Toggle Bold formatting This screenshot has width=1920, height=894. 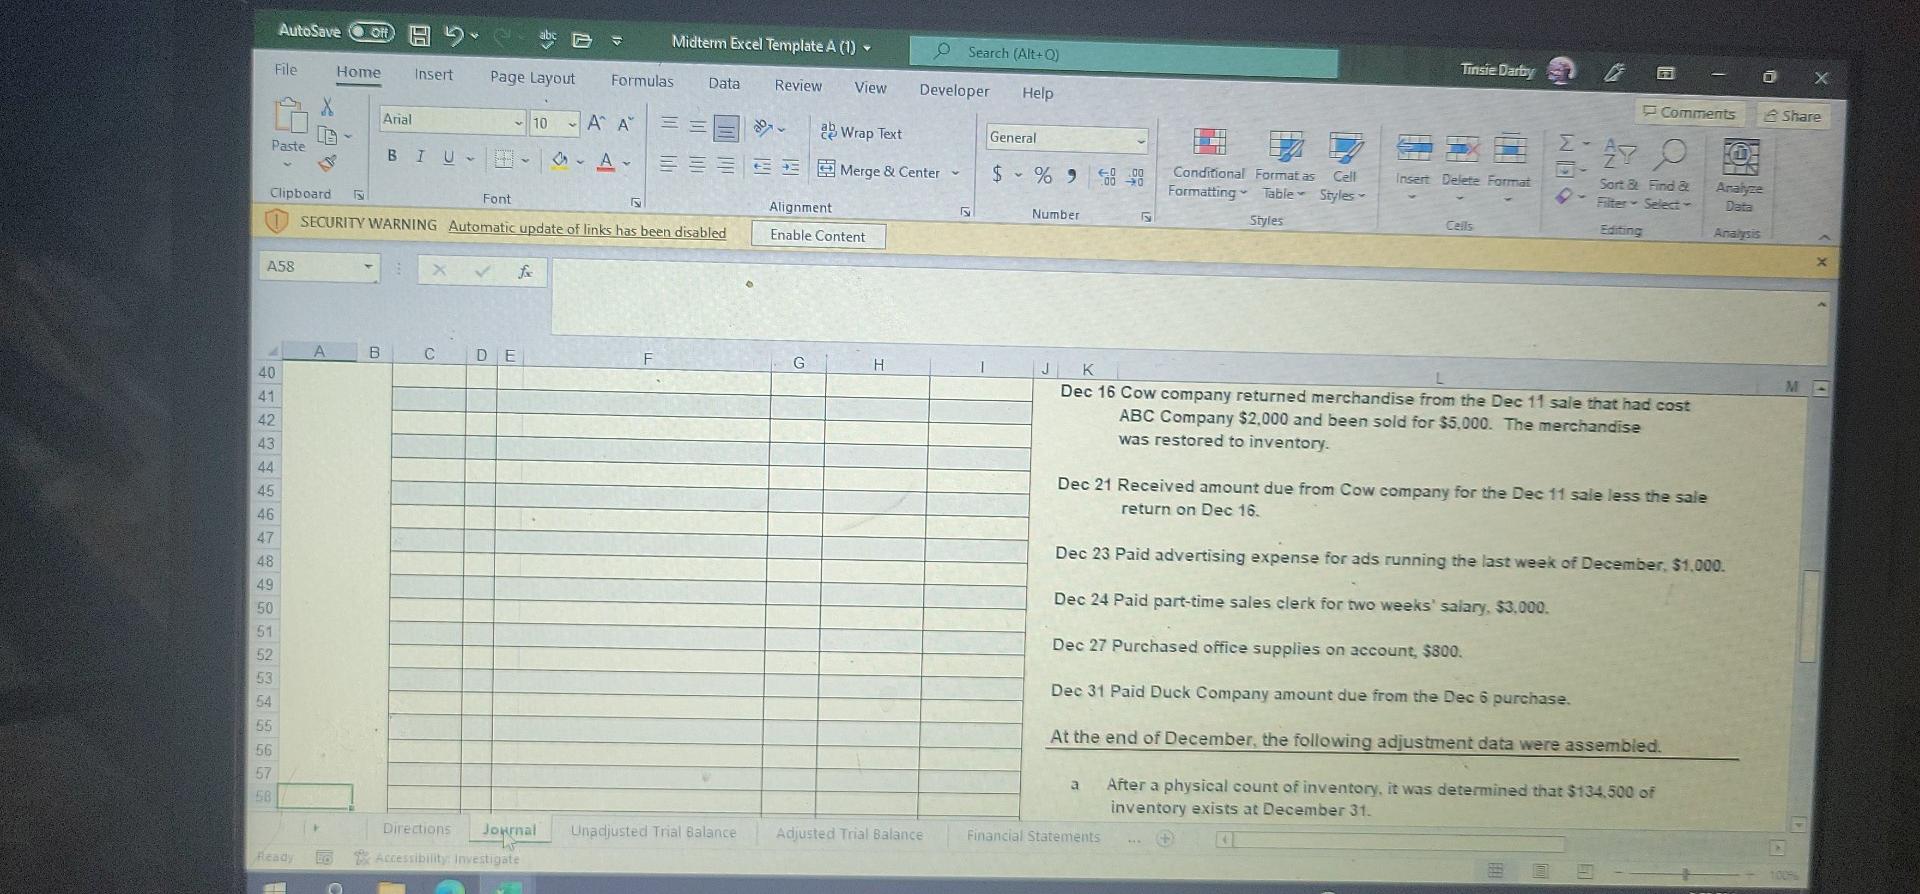coord(392,155)
